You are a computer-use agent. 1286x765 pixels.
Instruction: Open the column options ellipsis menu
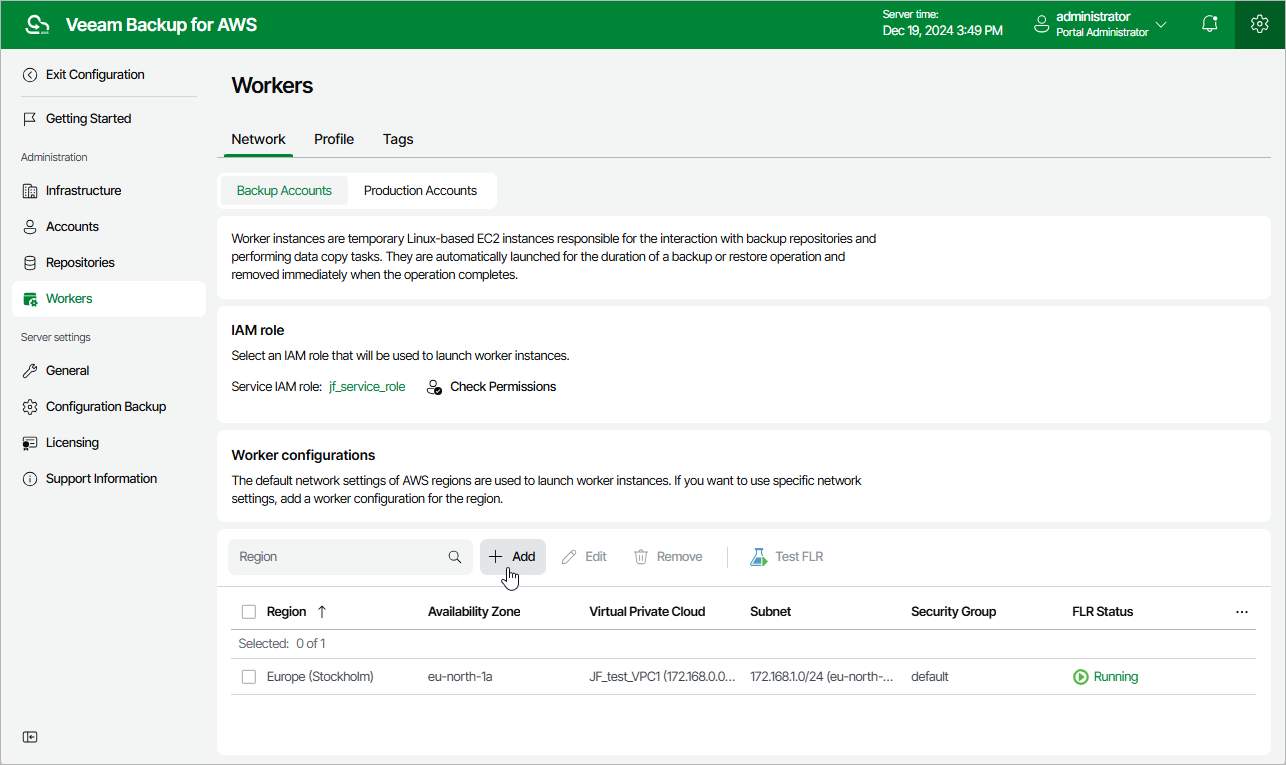pos(1242,612)
